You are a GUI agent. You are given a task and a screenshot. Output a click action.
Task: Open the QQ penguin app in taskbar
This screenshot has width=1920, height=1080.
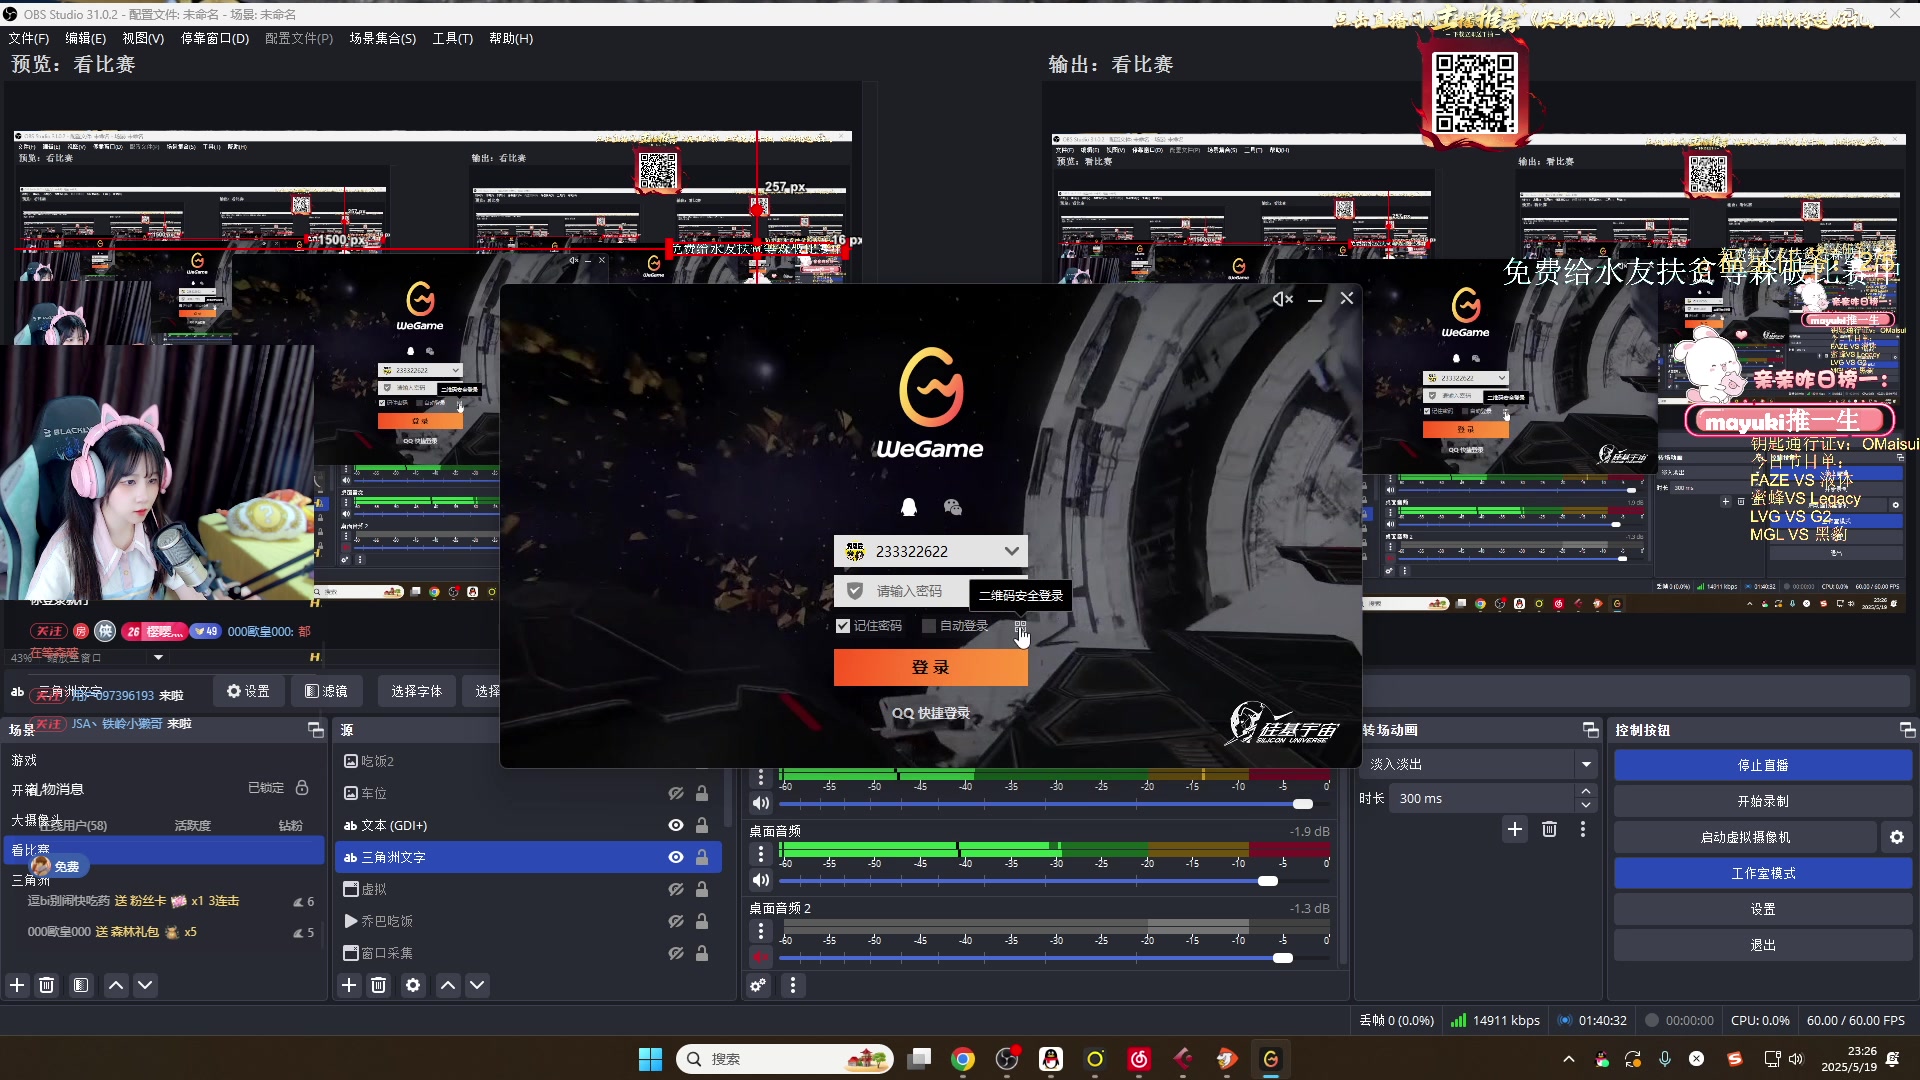click(x=1051, y=1059)
